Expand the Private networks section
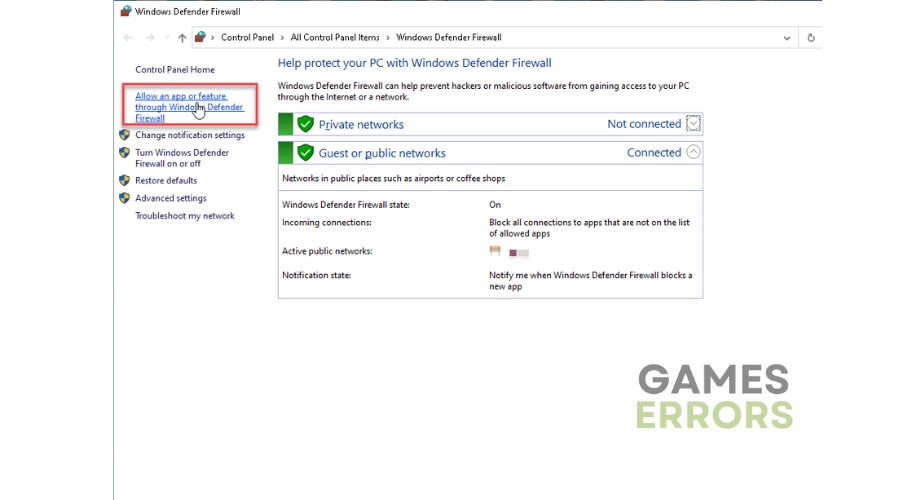This screenshot has height=500, width=900. pos(693,123)
